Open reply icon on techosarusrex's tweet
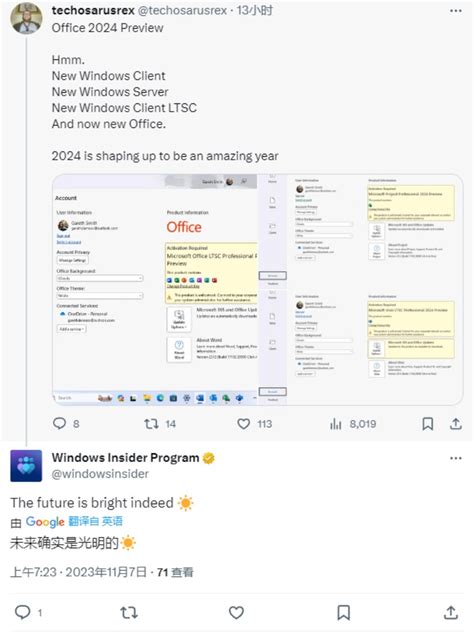The height and width of the screenshot is (634, 474). 59,423
